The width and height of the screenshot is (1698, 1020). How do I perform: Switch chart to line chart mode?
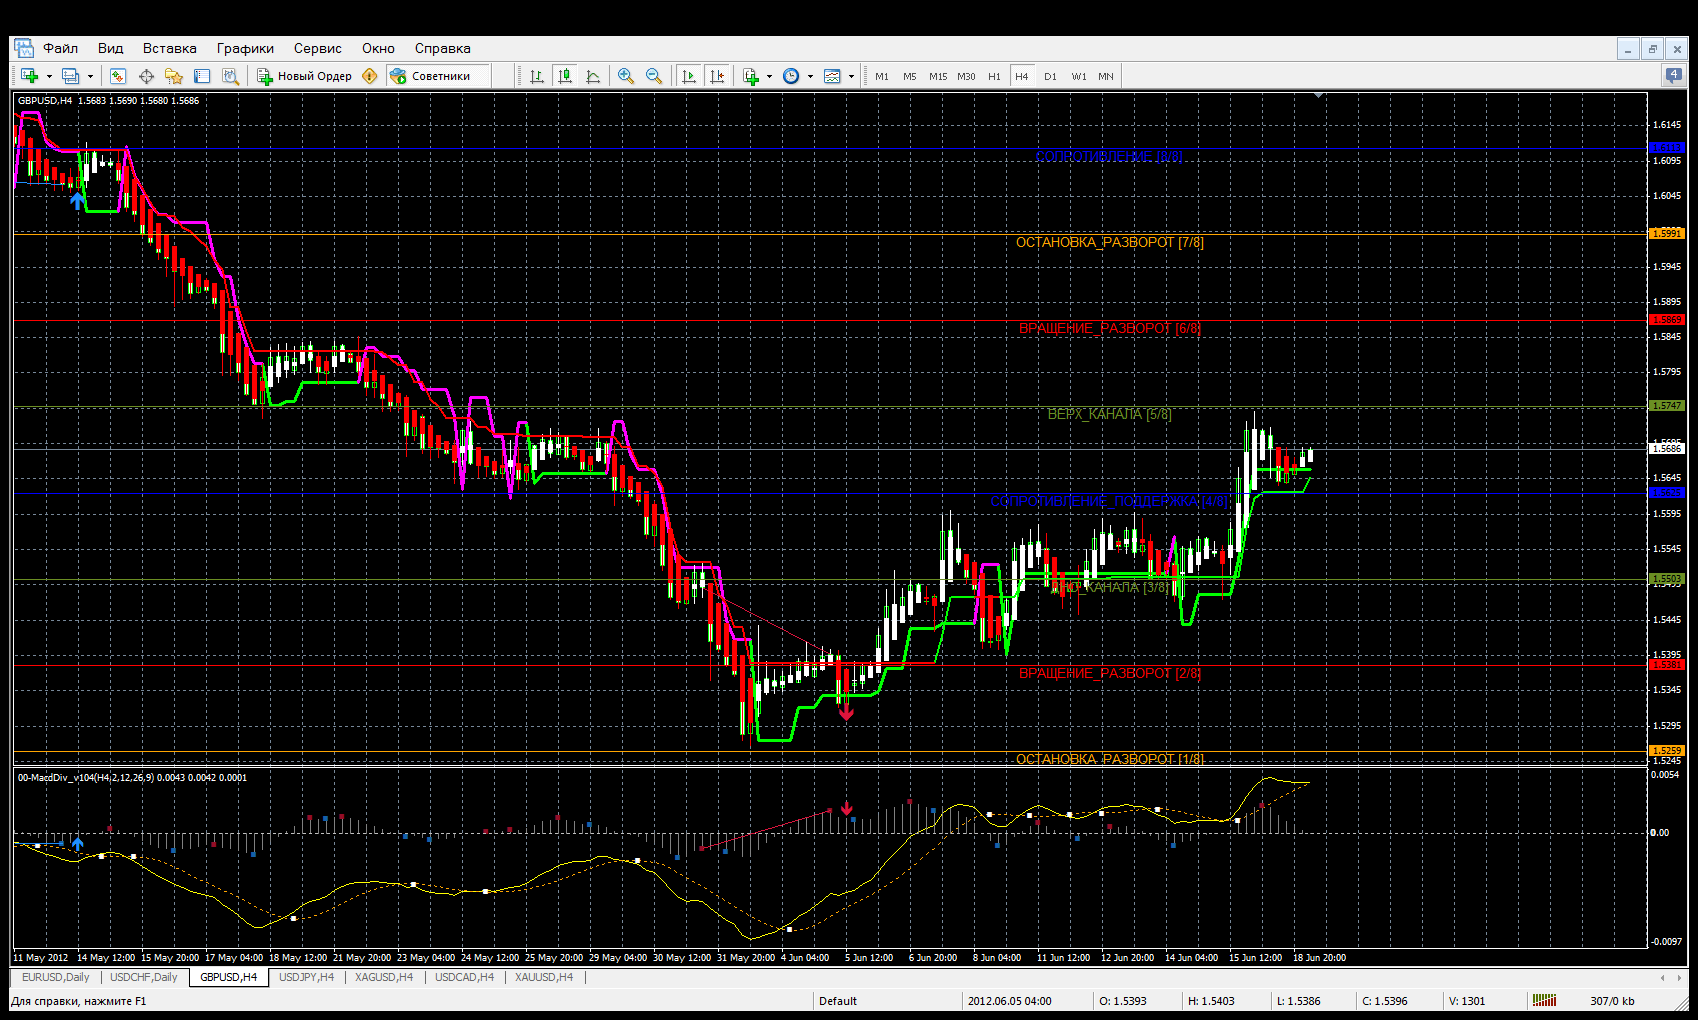593,76
